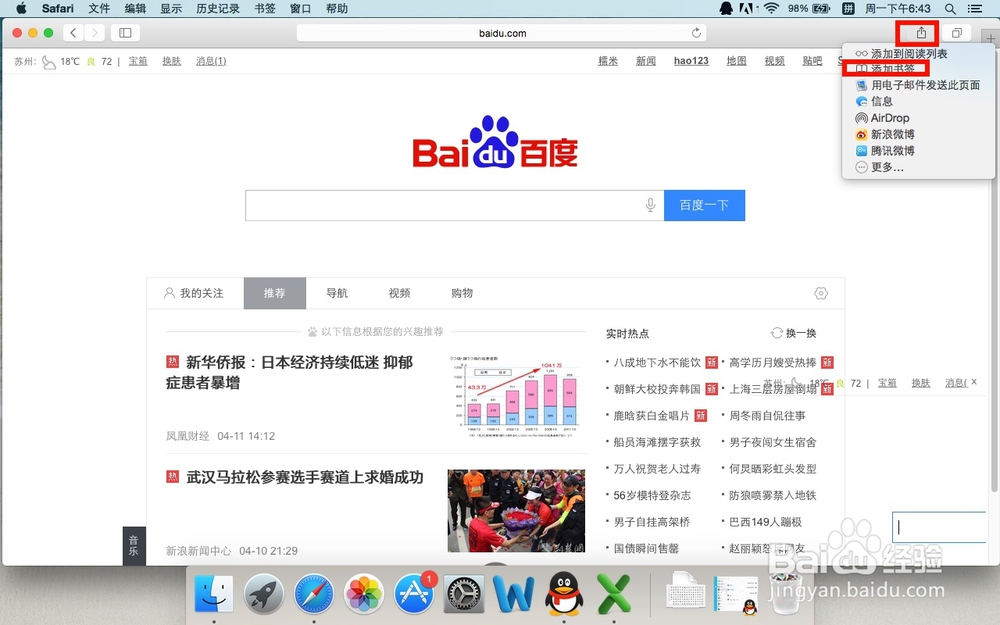Click the Wi-Fi status icon

point(772,8)
